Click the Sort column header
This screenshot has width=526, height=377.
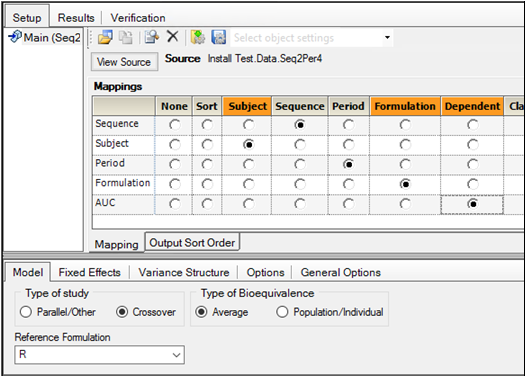pyautogui.click(x=207, y=106)
